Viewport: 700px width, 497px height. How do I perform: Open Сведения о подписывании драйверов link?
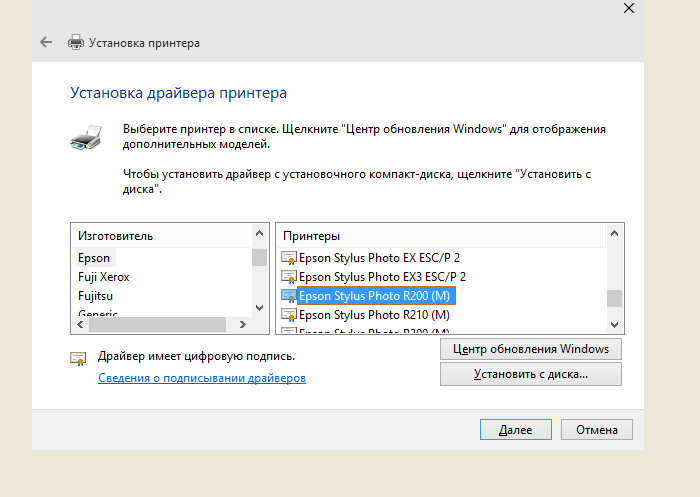click(202, 378)
